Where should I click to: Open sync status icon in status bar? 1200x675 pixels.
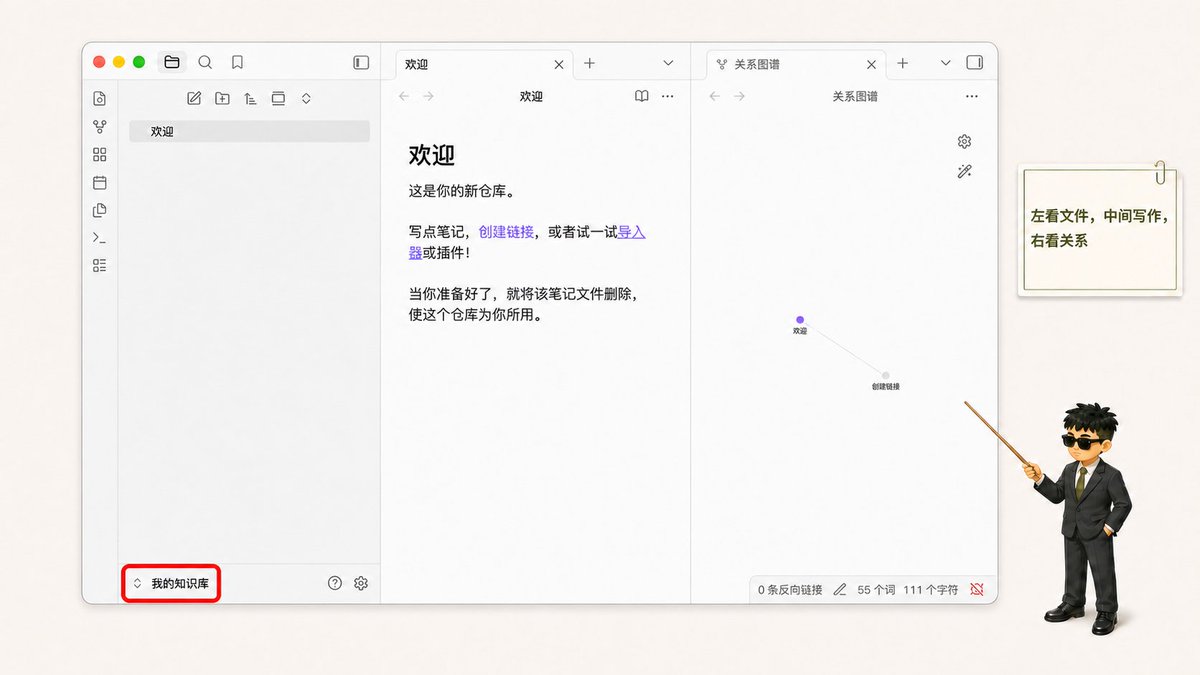coord(977,589)
